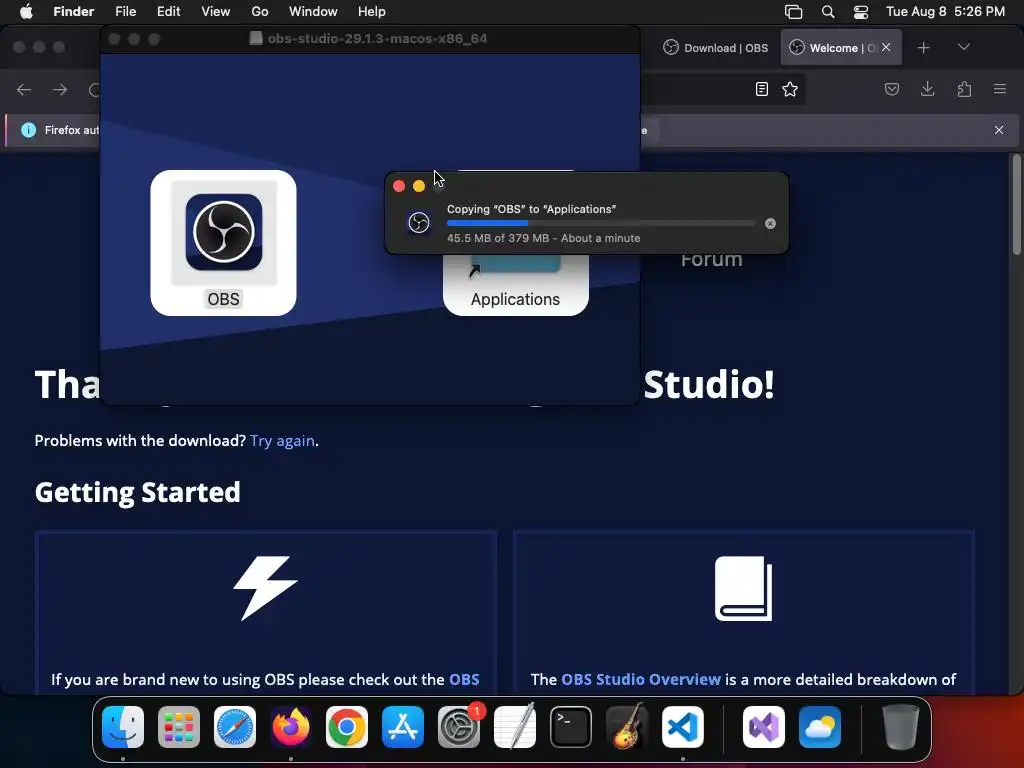Open the Trash in the Dock
The height and width of the screenshot is (768, 1024).
coord(901,727)
